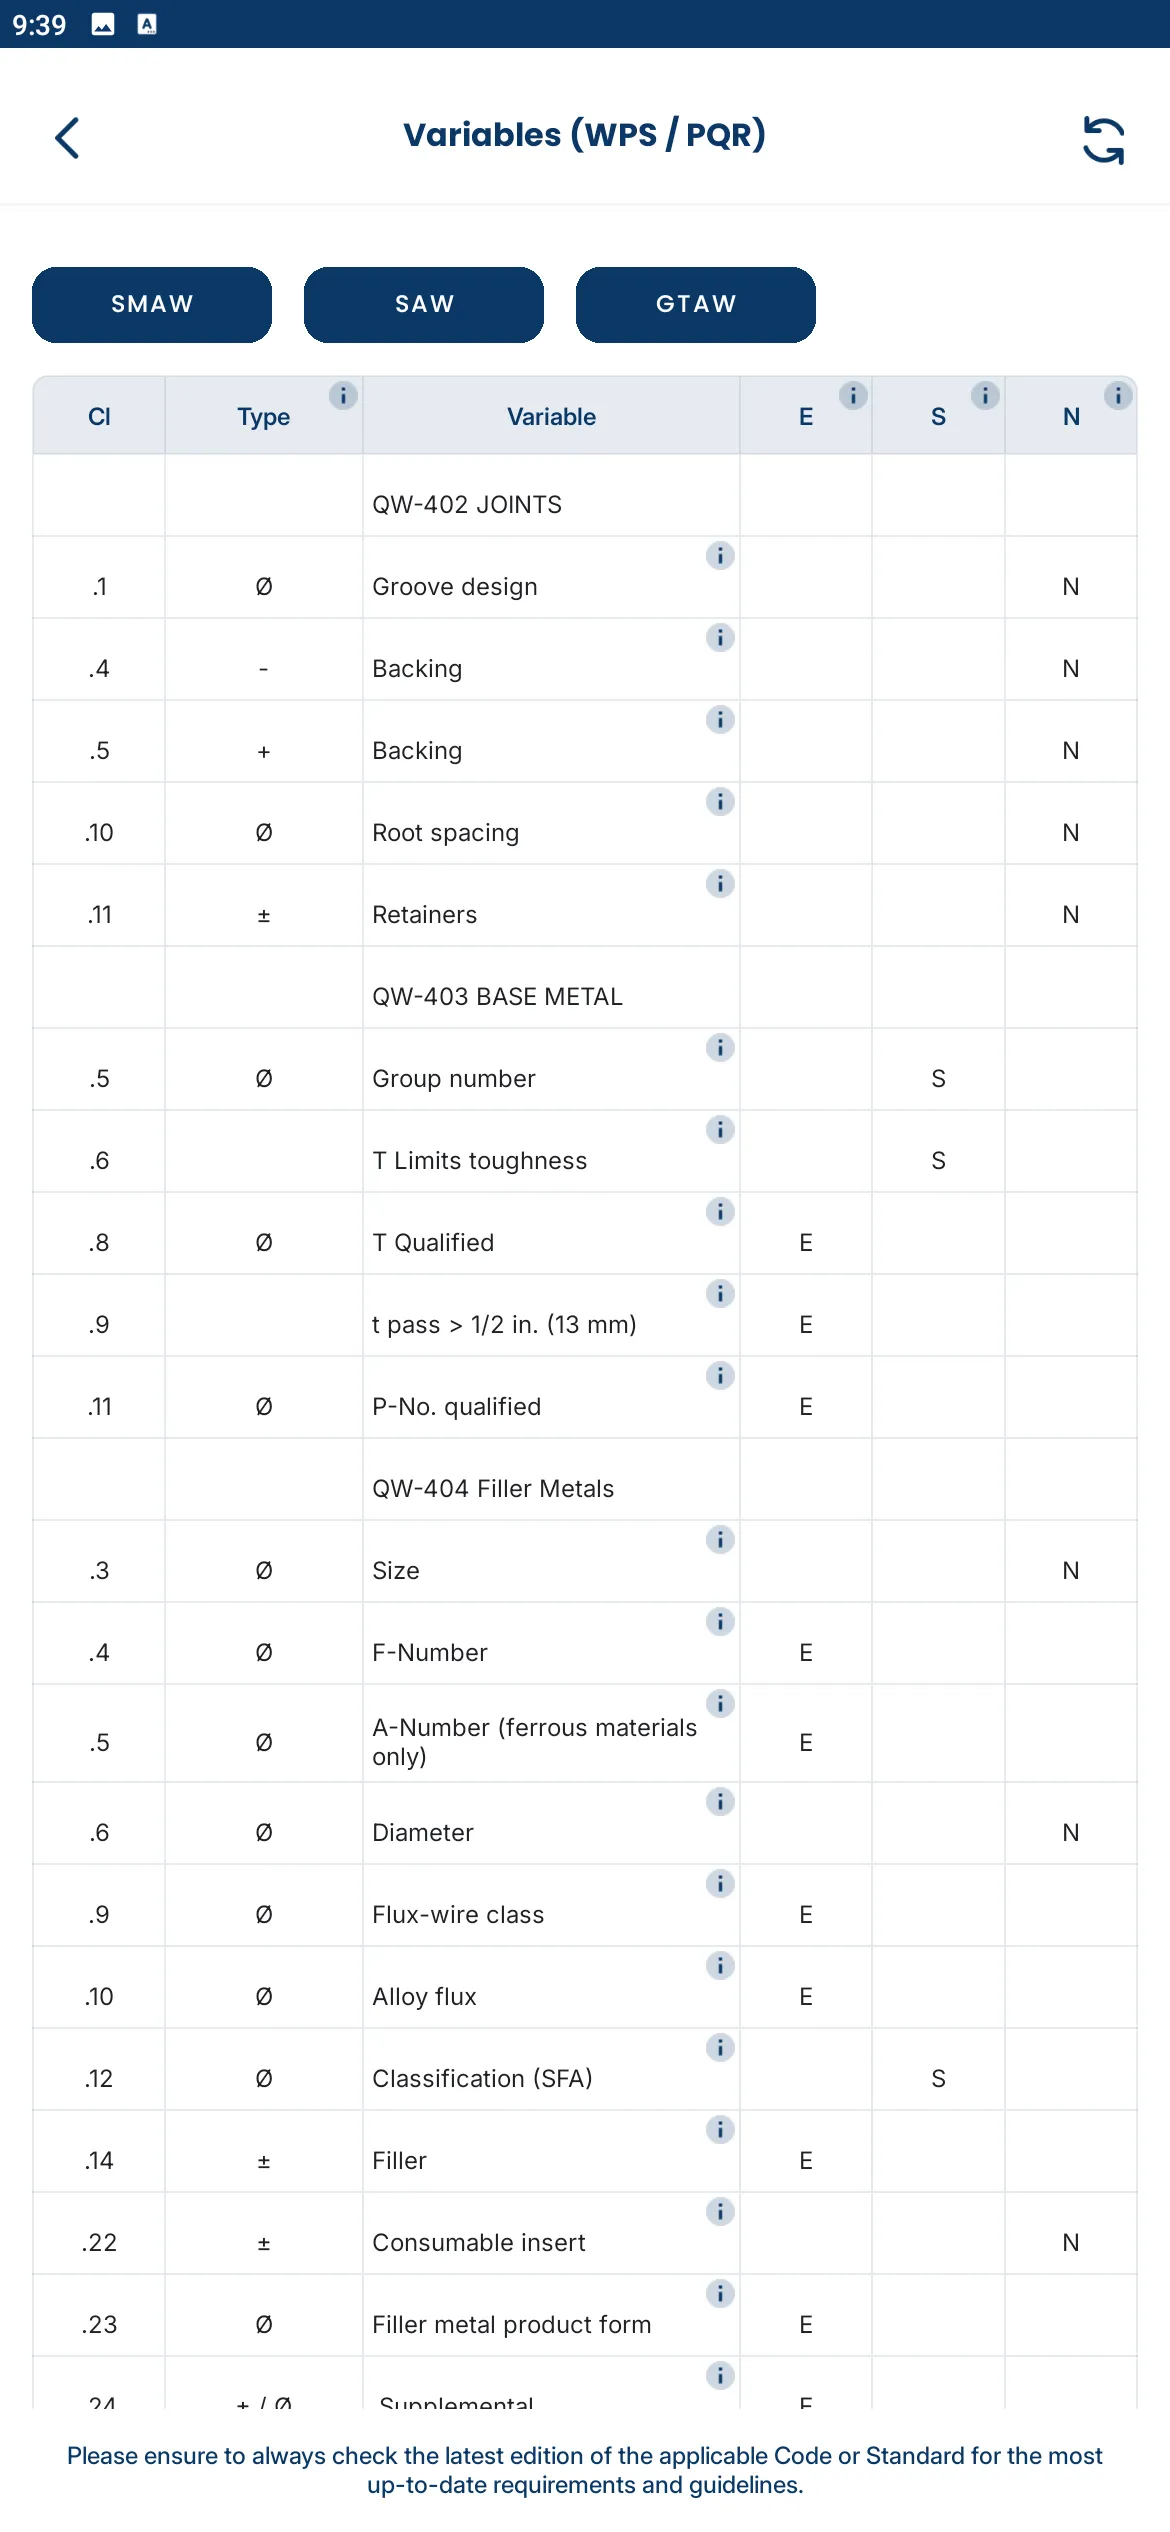Screen dimensions: 1170x2532
Task: Show info for the N column header
Action: [x=1118, y=396]
